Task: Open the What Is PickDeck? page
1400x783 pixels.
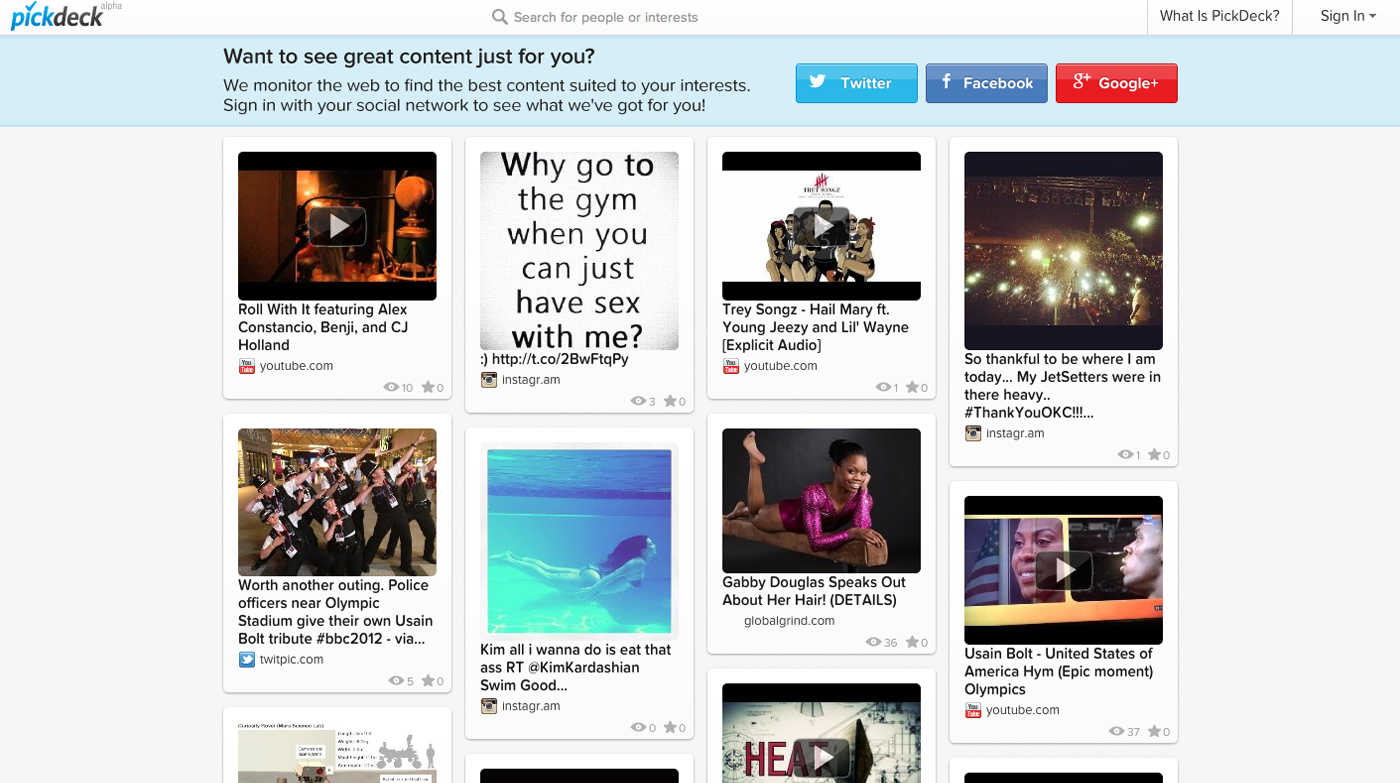Action: click(1219, 16)
